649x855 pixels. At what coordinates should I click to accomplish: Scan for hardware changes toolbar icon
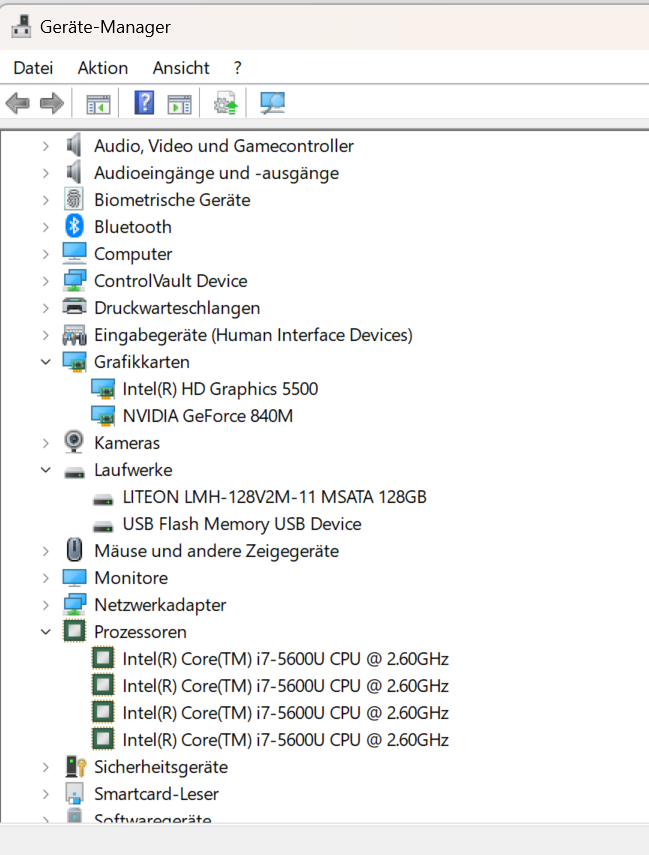coord(273,103)
